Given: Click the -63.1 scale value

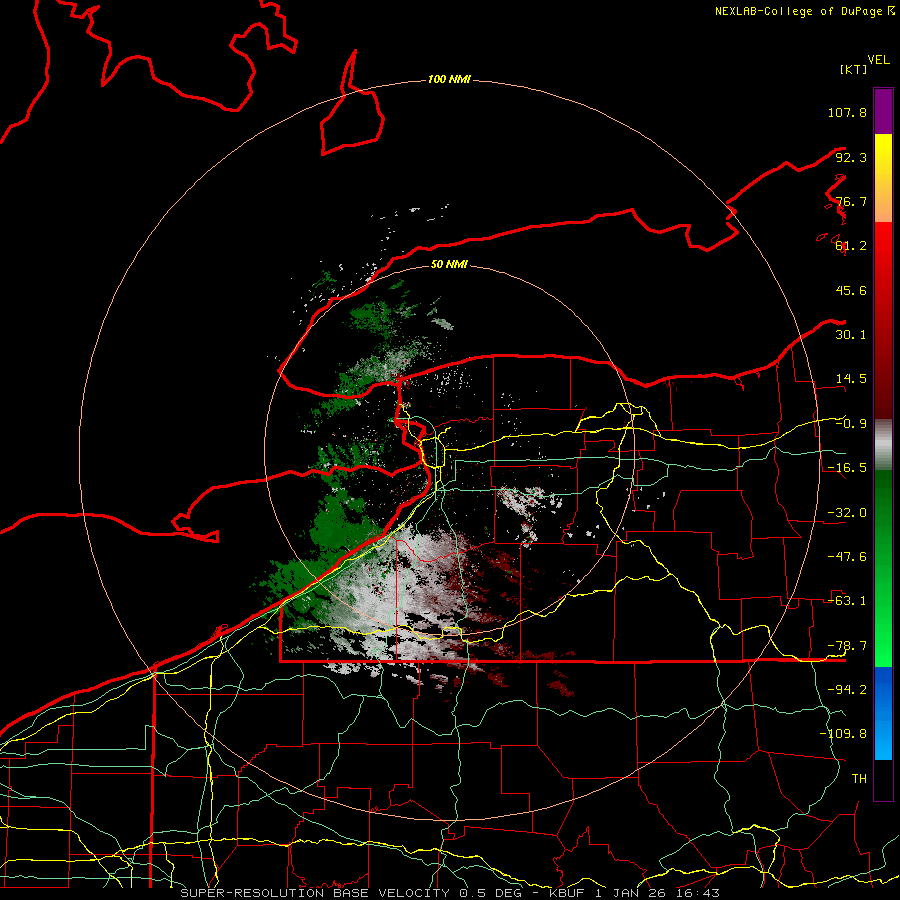Looking at the screenshot, I should pyautogui.click(x=847, y=601).
